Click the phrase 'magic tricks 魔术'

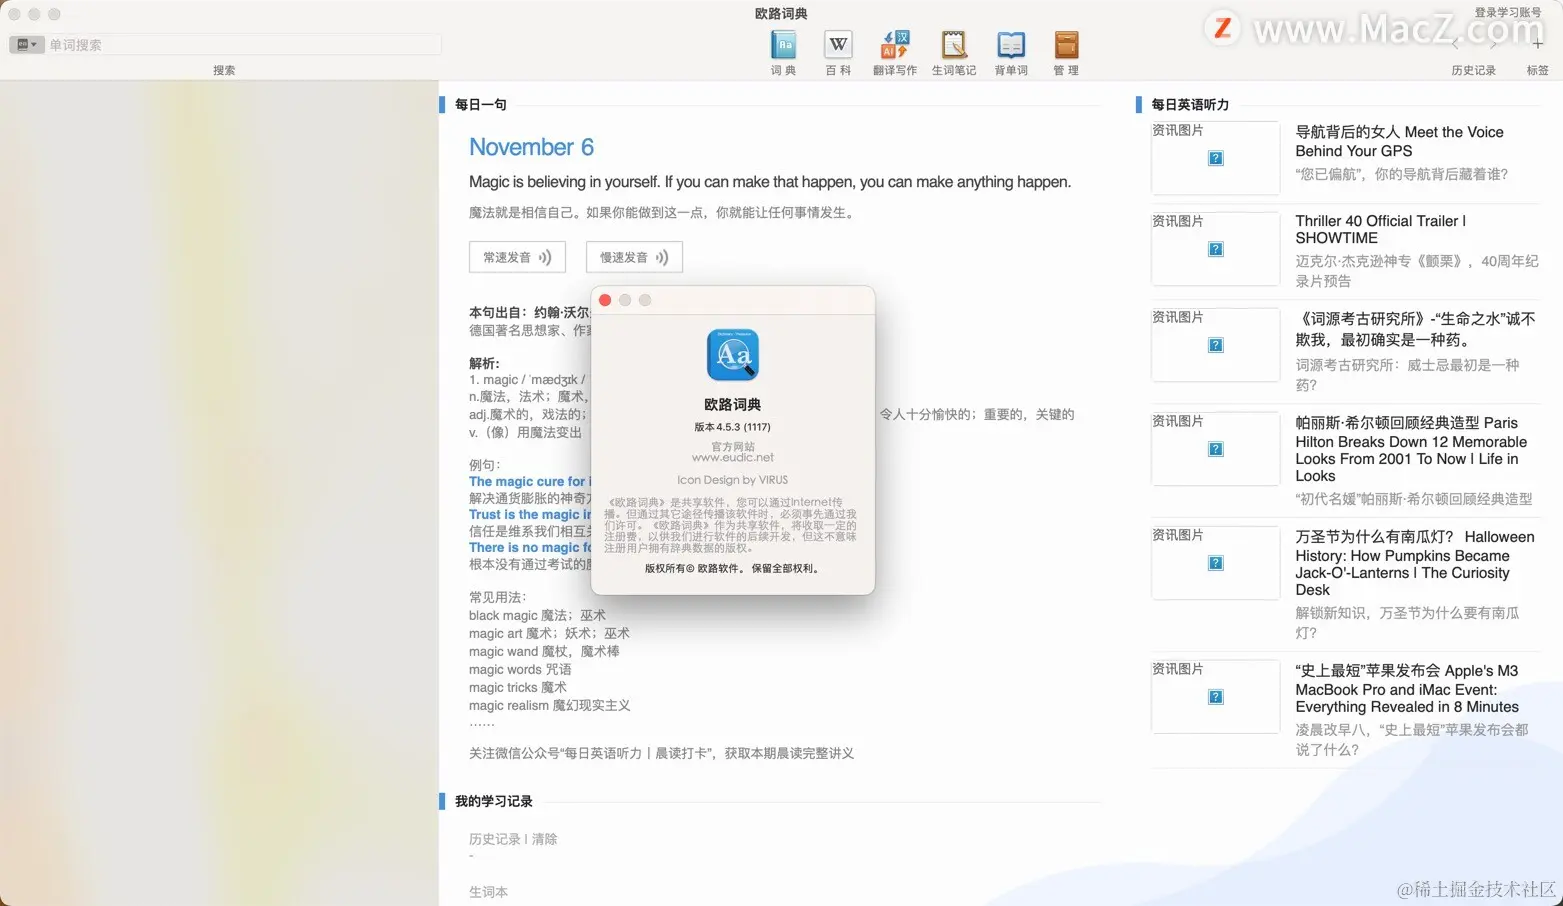click(518, 688)
